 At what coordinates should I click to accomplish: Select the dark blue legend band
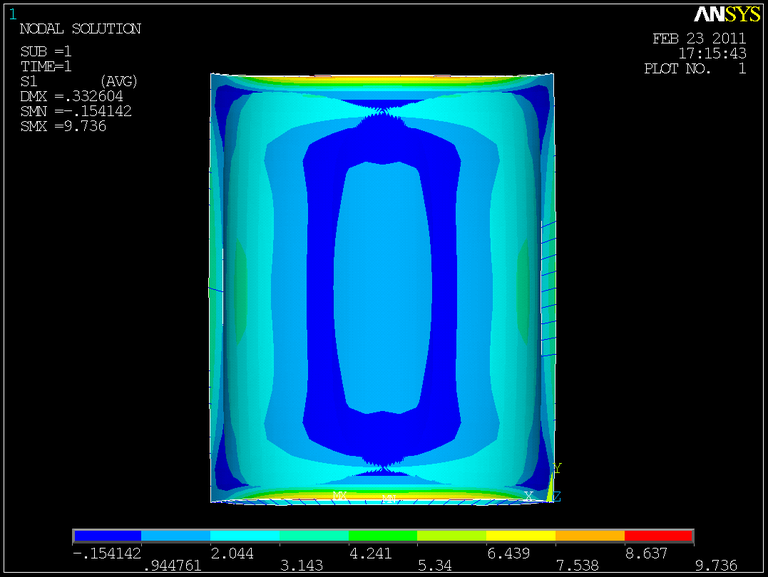pyautogui.click(x=107, y=536)
